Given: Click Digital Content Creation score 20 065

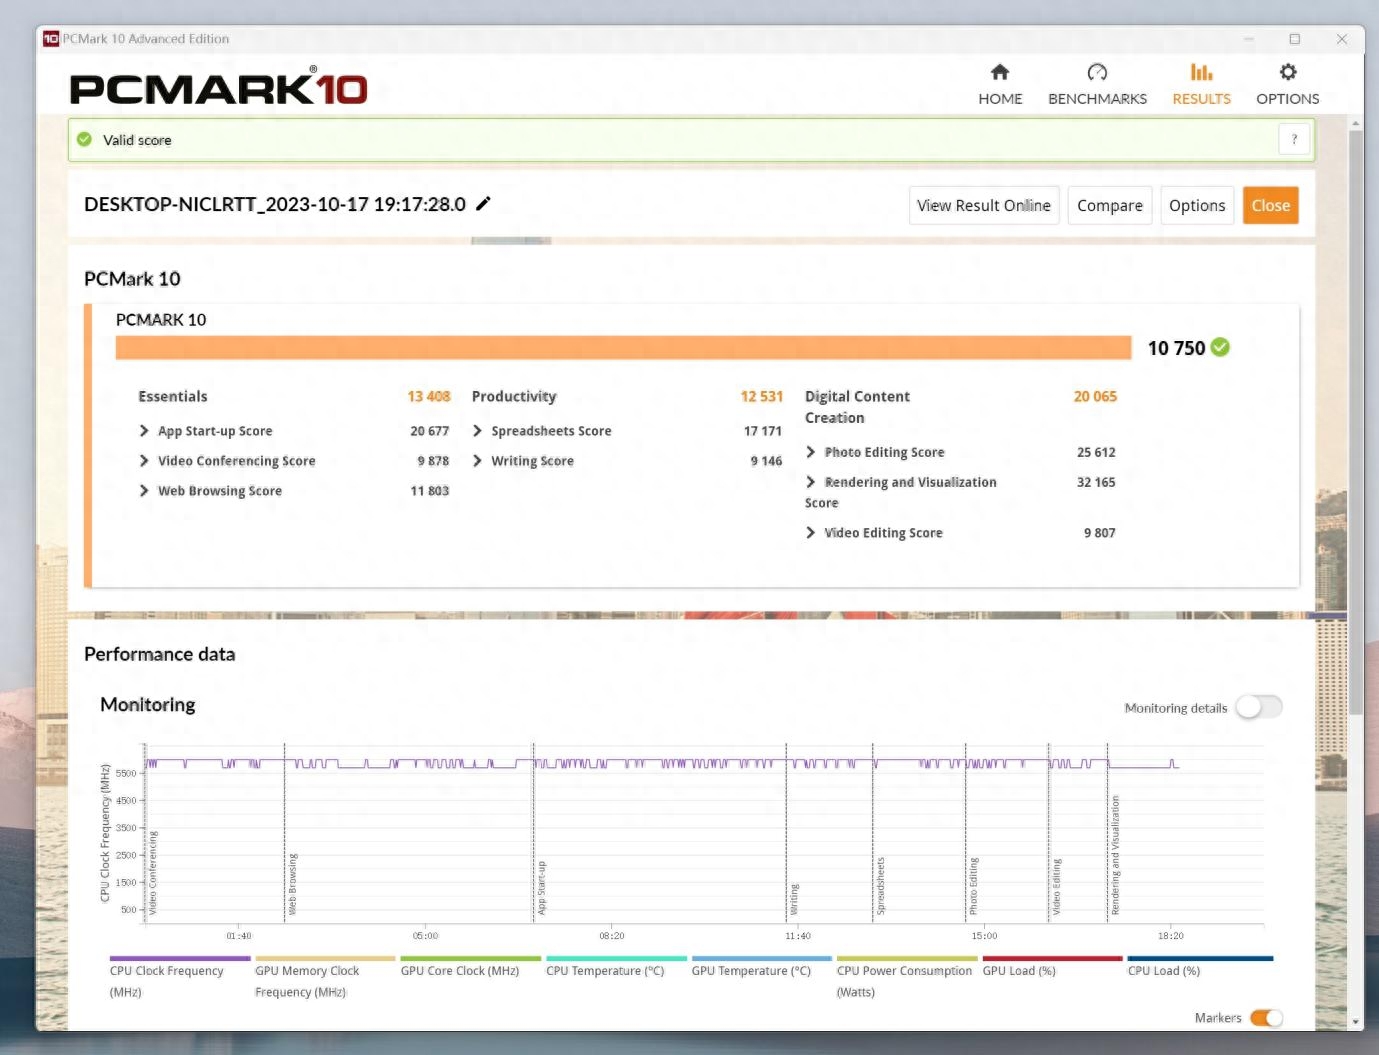Looking at the screenshot, I should point(1095,396).
